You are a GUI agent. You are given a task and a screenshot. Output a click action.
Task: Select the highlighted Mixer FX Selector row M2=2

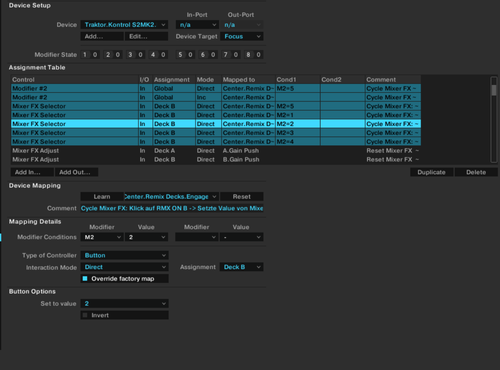coord(216,124)
